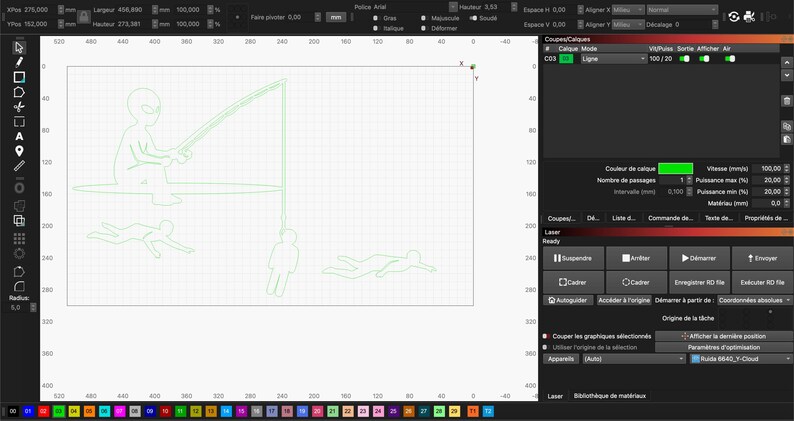The width and height of the screenshot is (794, 421).
Task: Select the Radius corner tool
Action: point(19,286)
